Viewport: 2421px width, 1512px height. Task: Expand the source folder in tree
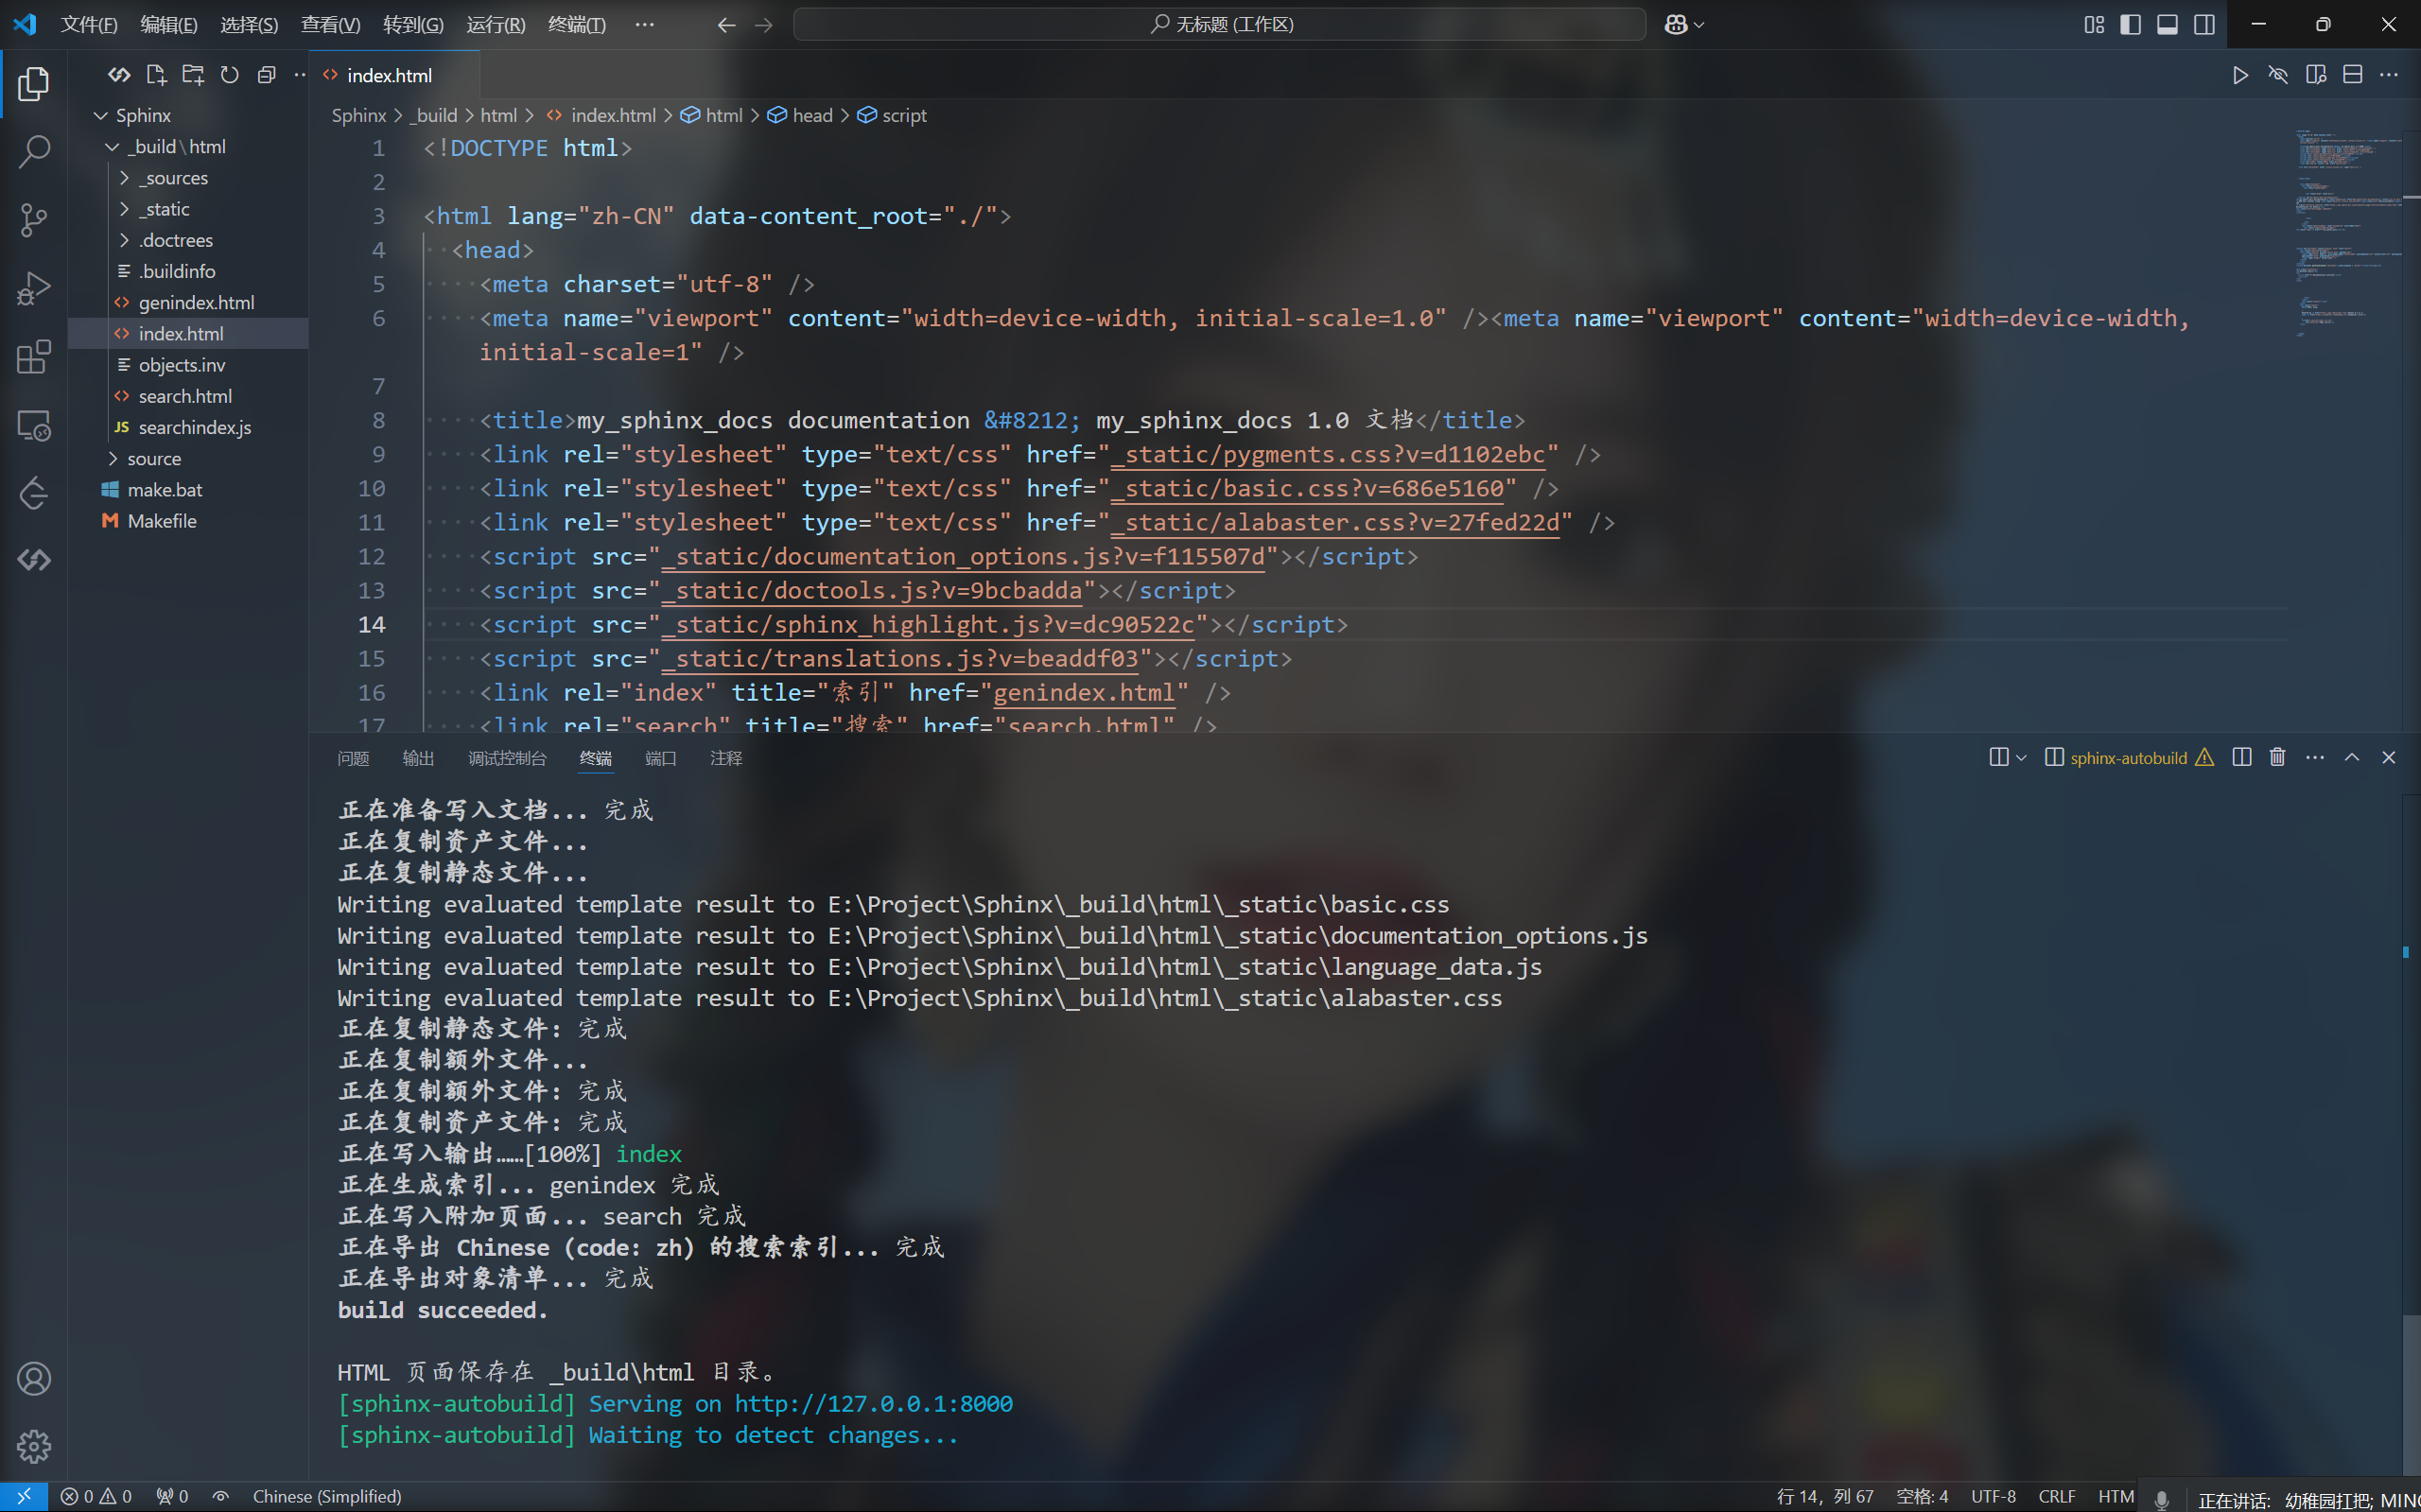(154, 458)
